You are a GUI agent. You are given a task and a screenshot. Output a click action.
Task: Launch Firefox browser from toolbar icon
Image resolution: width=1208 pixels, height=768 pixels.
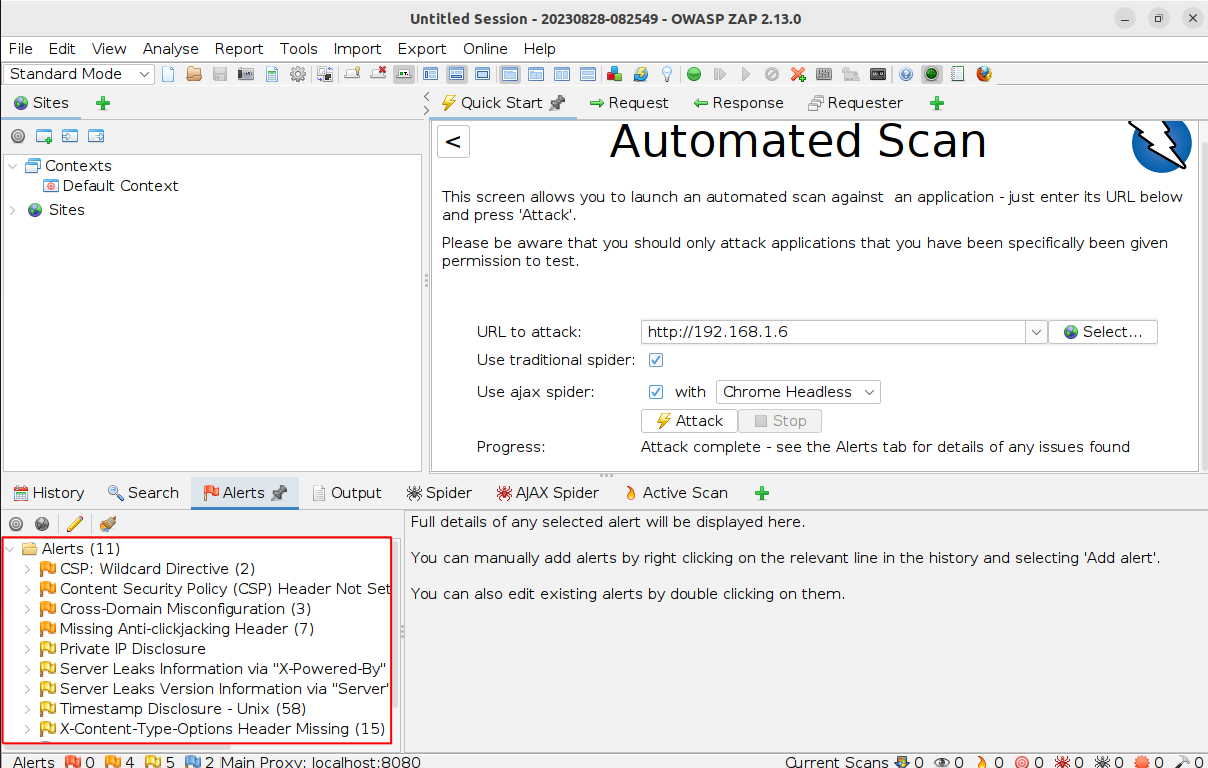pos(984,74)
